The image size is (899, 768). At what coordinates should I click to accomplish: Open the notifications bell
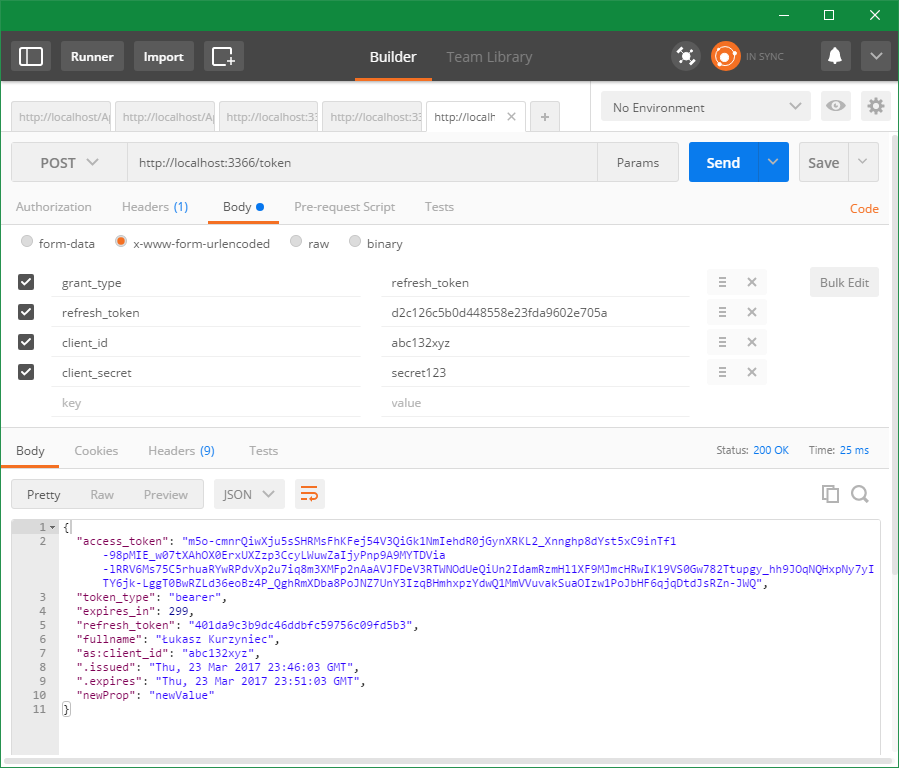835,56
